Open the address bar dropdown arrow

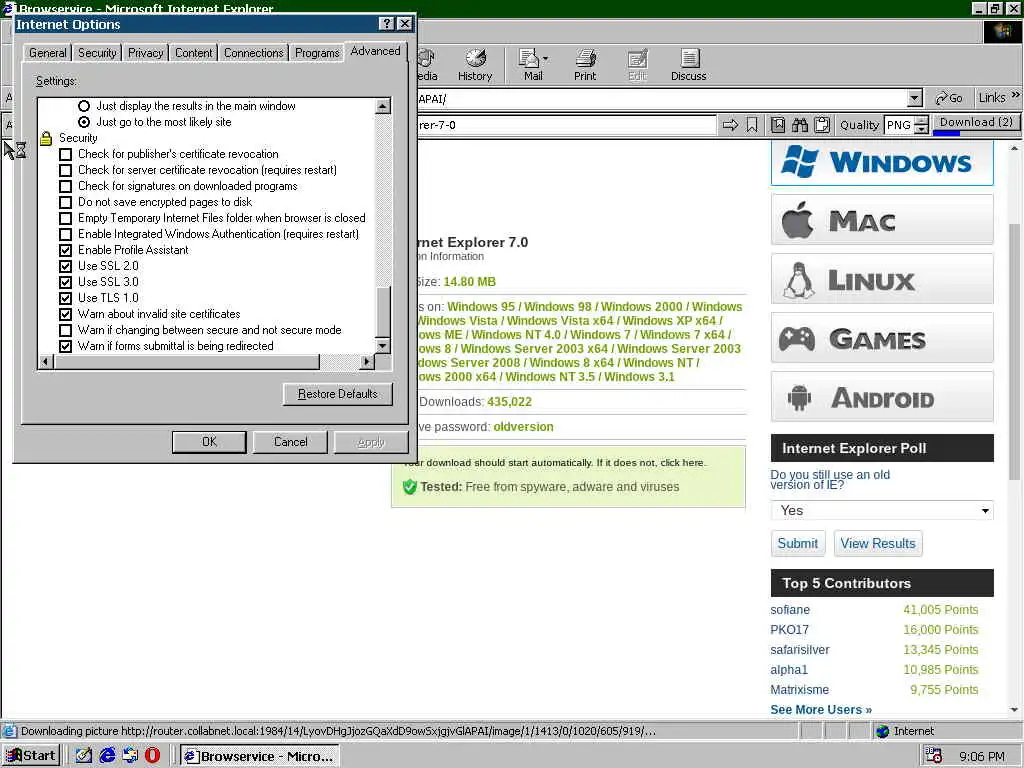click(915, 99)
